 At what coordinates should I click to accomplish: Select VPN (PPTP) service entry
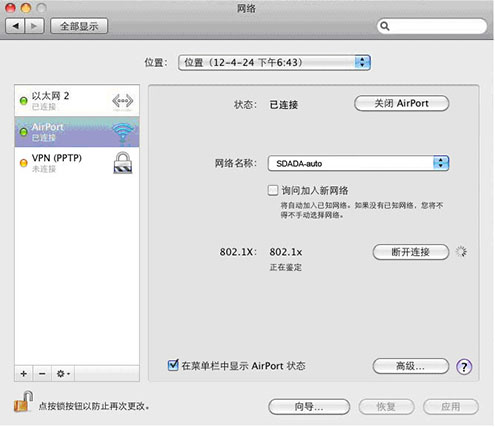[x=77, y=163]
